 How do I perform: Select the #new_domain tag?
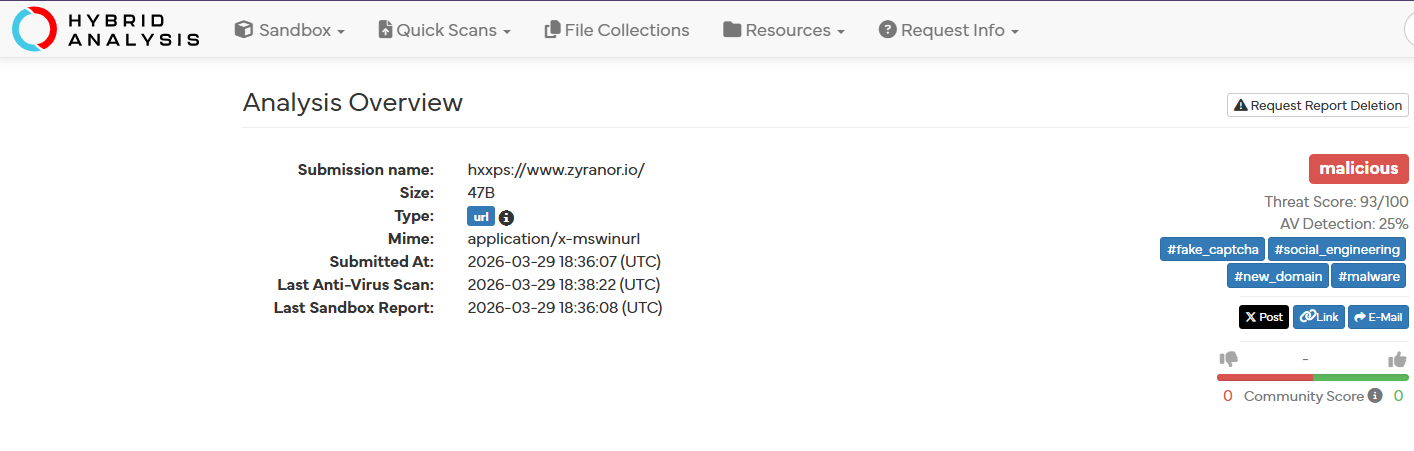point(1278,276)
